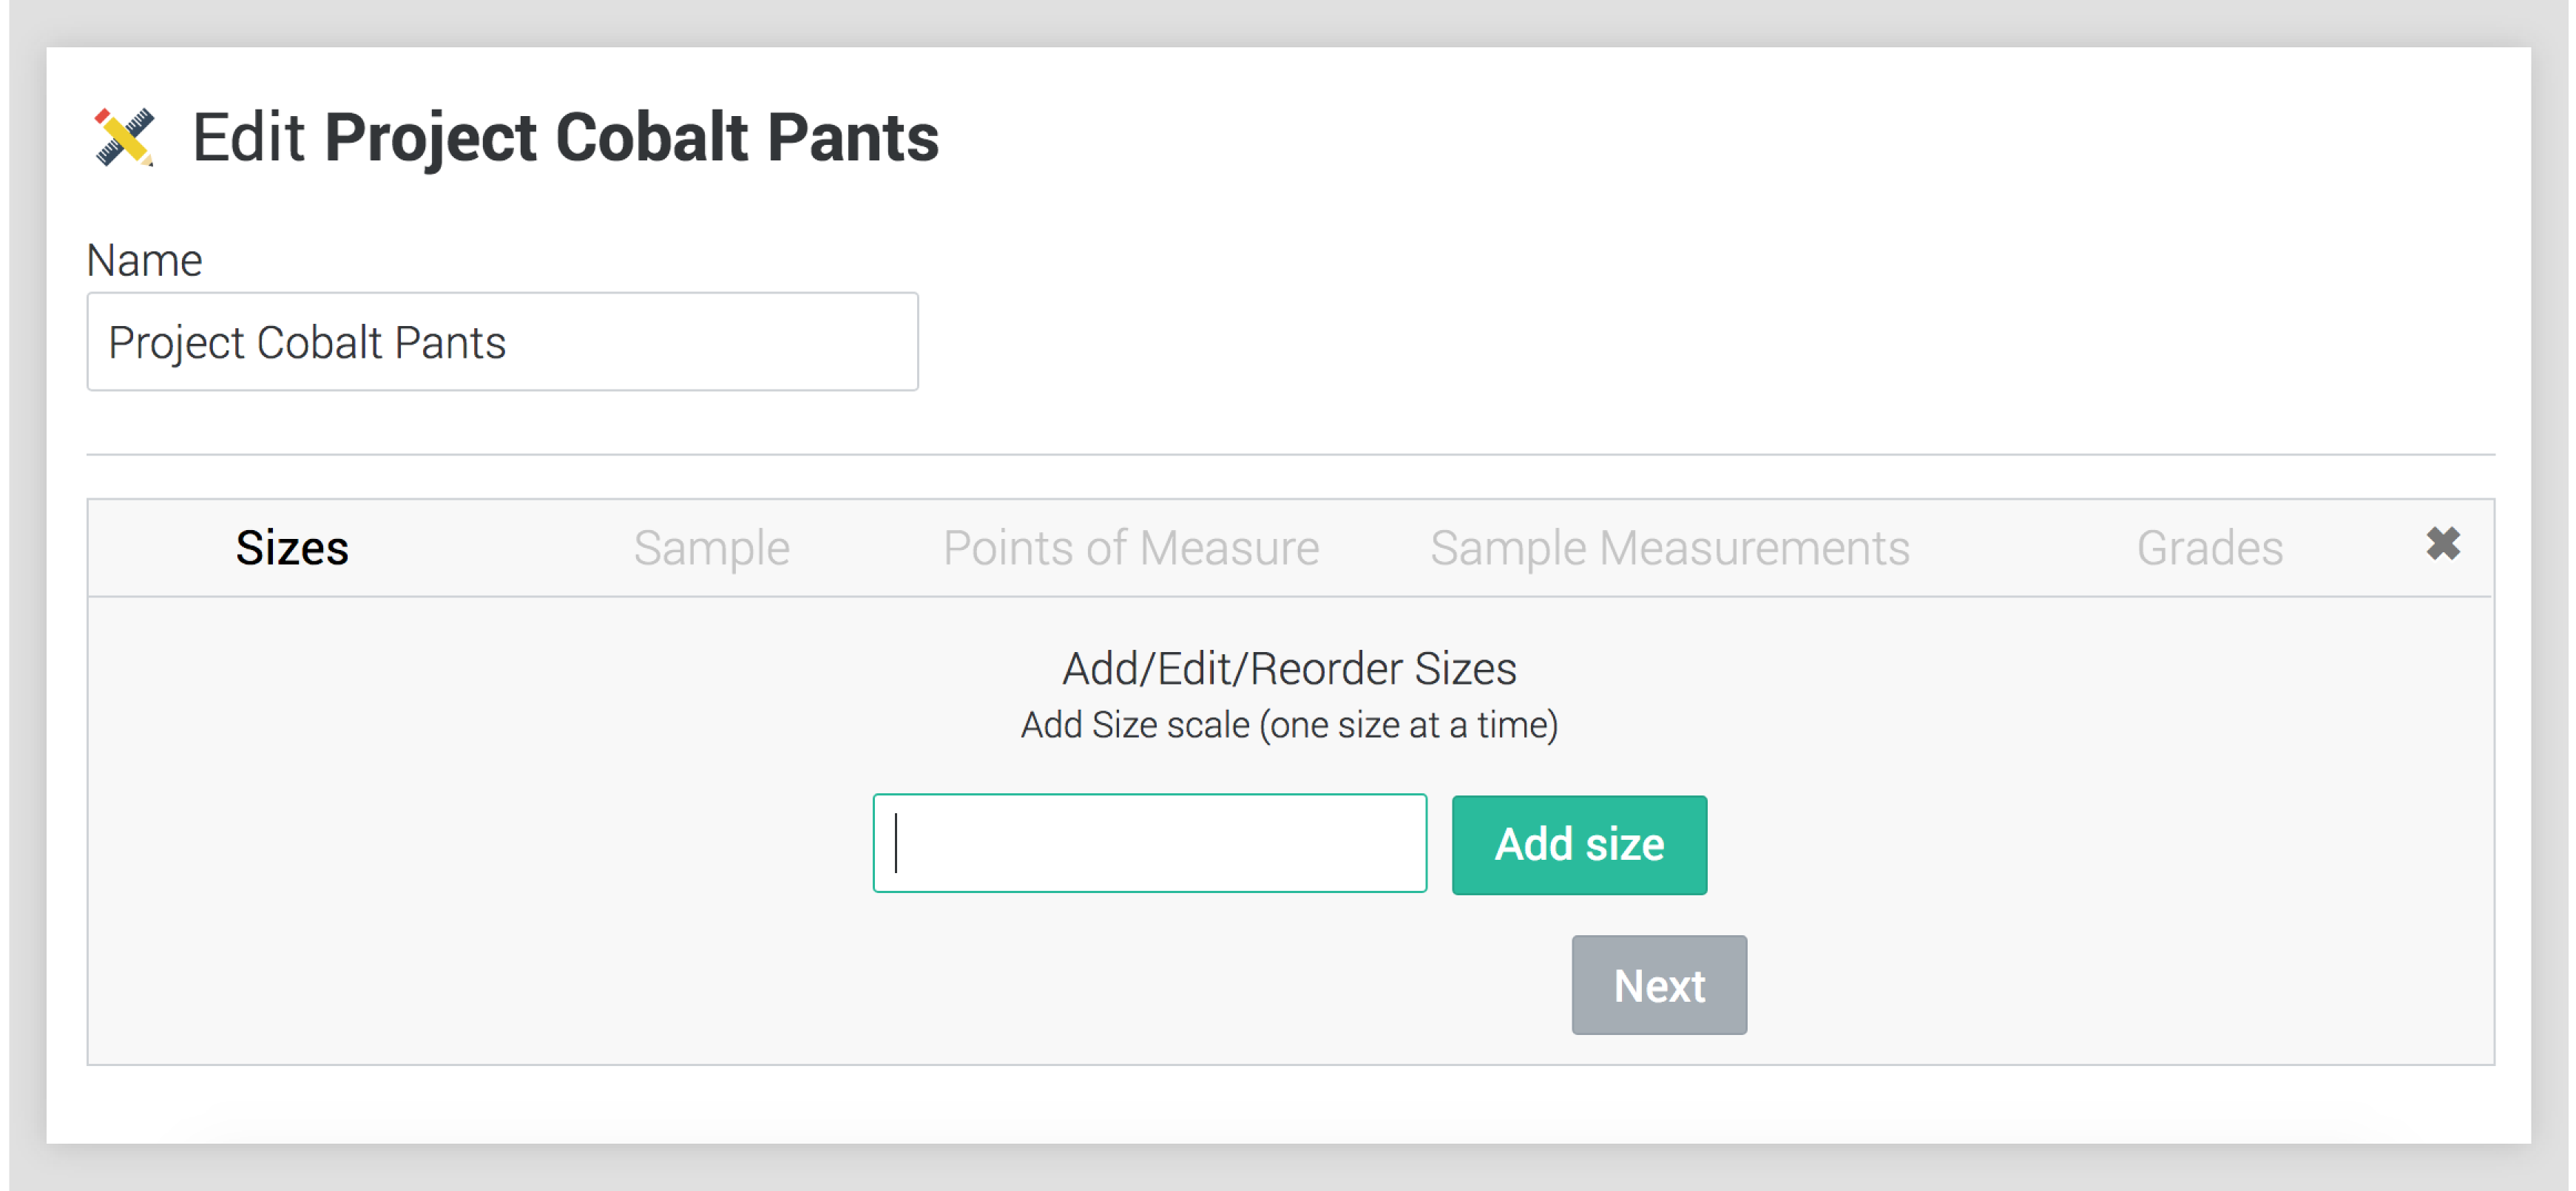Open the Points of Measure tab
The height and width of the screenshot is (1191, 2576).
coord(1130,548)
